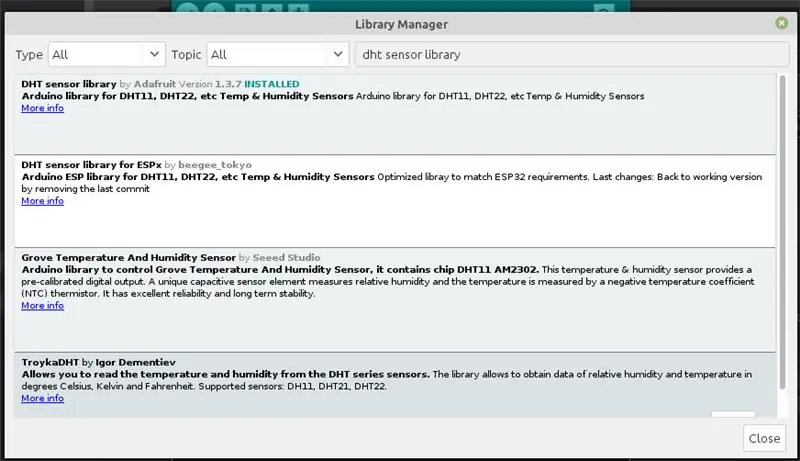Open More info for Grove Temperature And Humidity Sensor
800x461 pixels.
point(42,305)
